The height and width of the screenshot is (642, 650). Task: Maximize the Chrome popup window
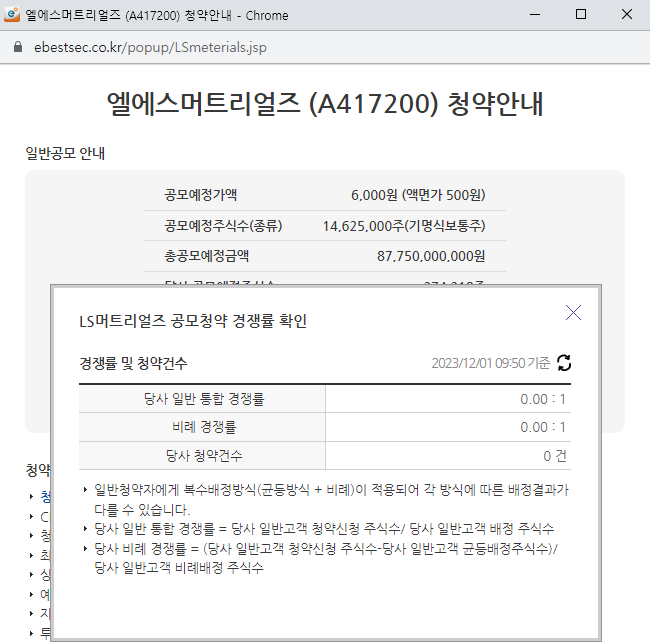click(x=581, y=15)
